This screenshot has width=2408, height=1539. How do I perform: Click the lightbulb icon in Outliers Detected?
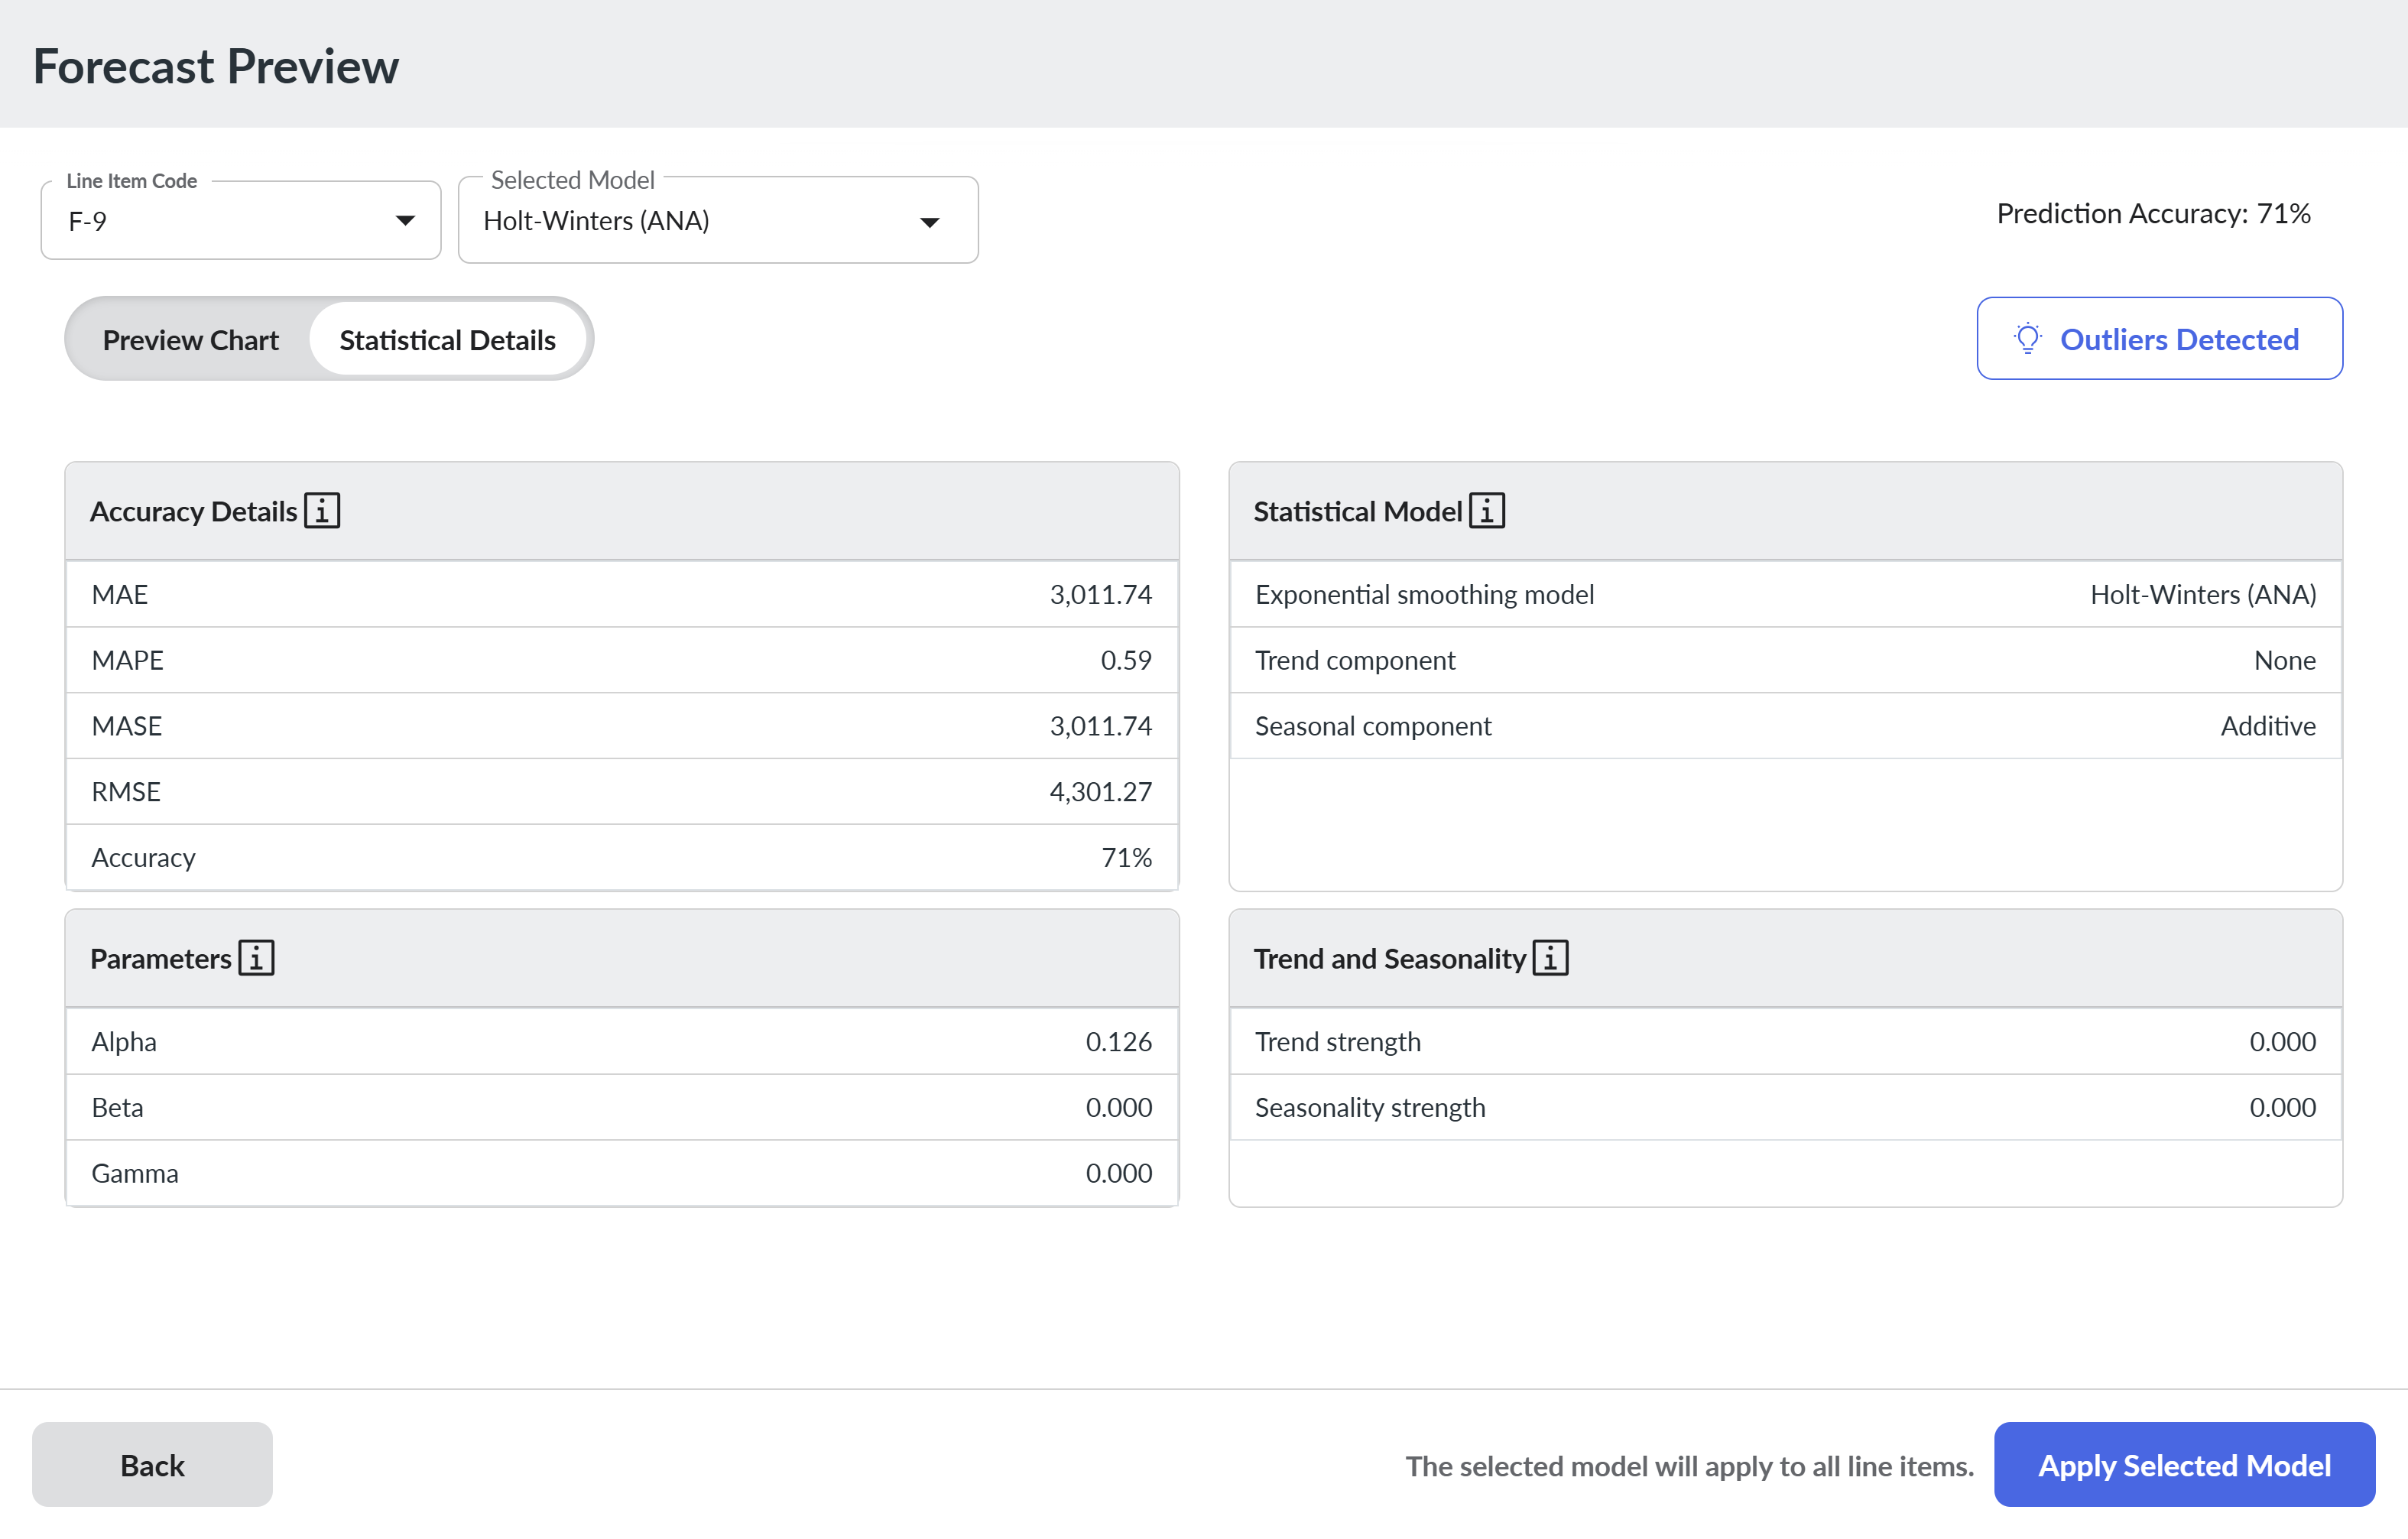[x=2027, y=339]
